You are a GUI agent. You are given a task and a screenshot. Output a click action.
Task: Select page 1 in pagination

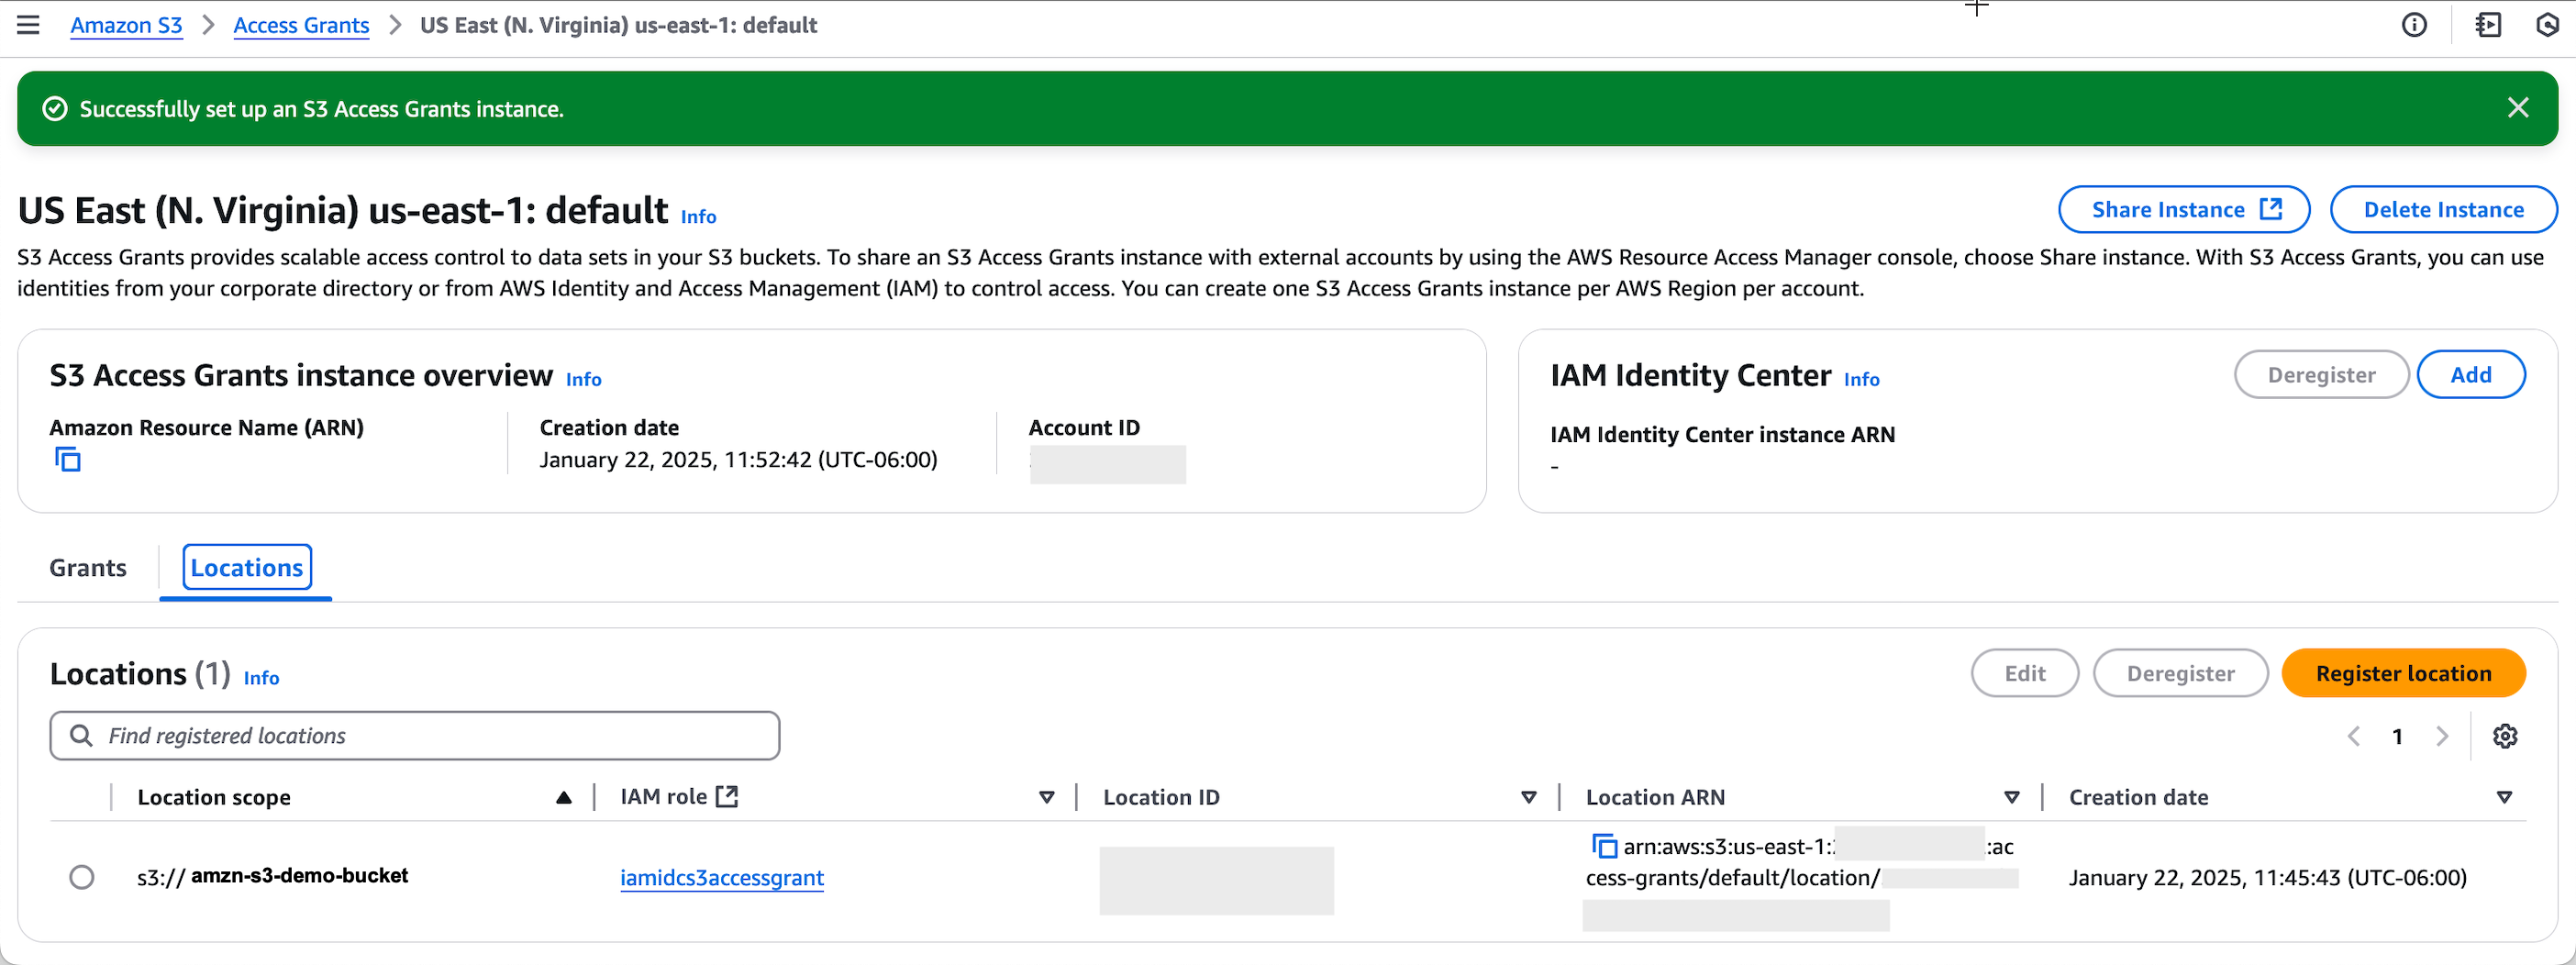(2397, 737)
